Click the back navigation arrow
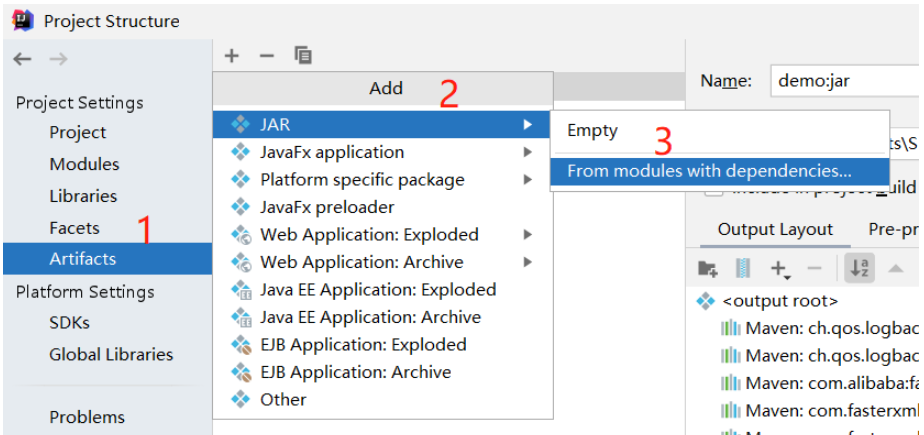The image size is (924, 435). (22, 59)
